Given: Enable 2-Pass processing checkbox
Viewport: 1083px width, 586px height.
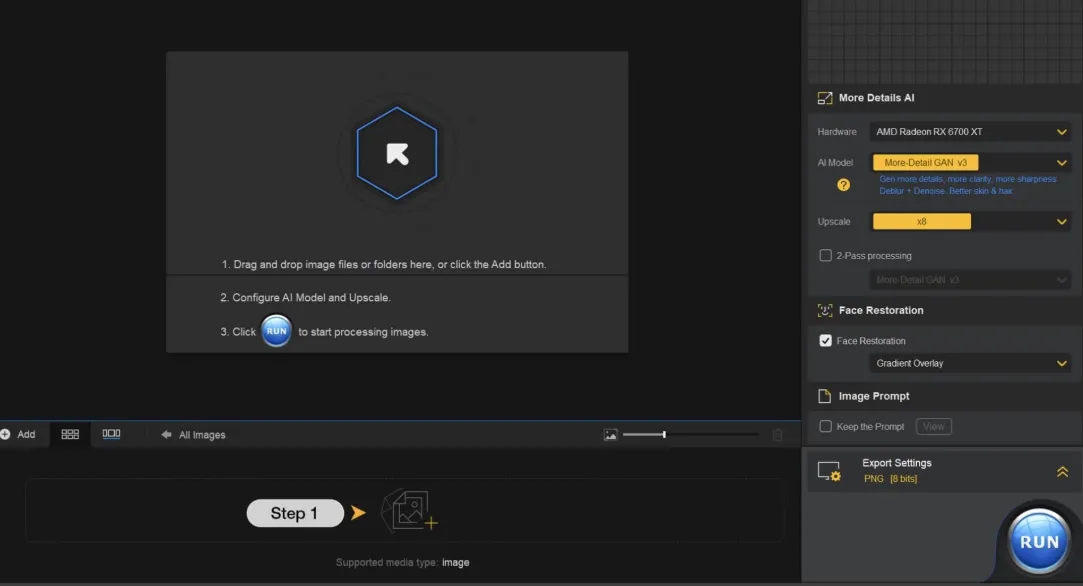Looking at the screenshot, I should click(x=825, y=256).
